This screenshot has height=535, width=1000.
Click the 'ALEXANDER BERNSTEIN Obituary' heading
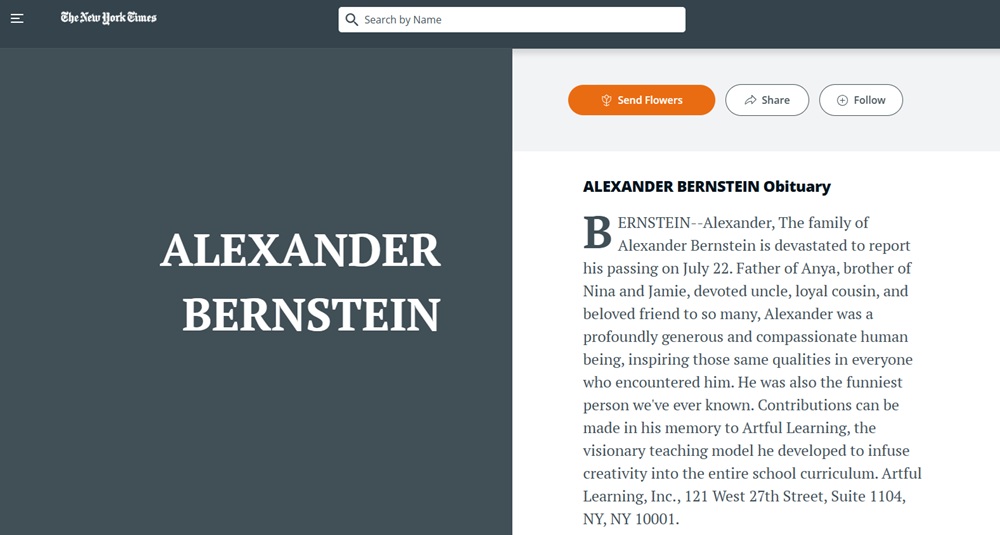click(707, 187)
